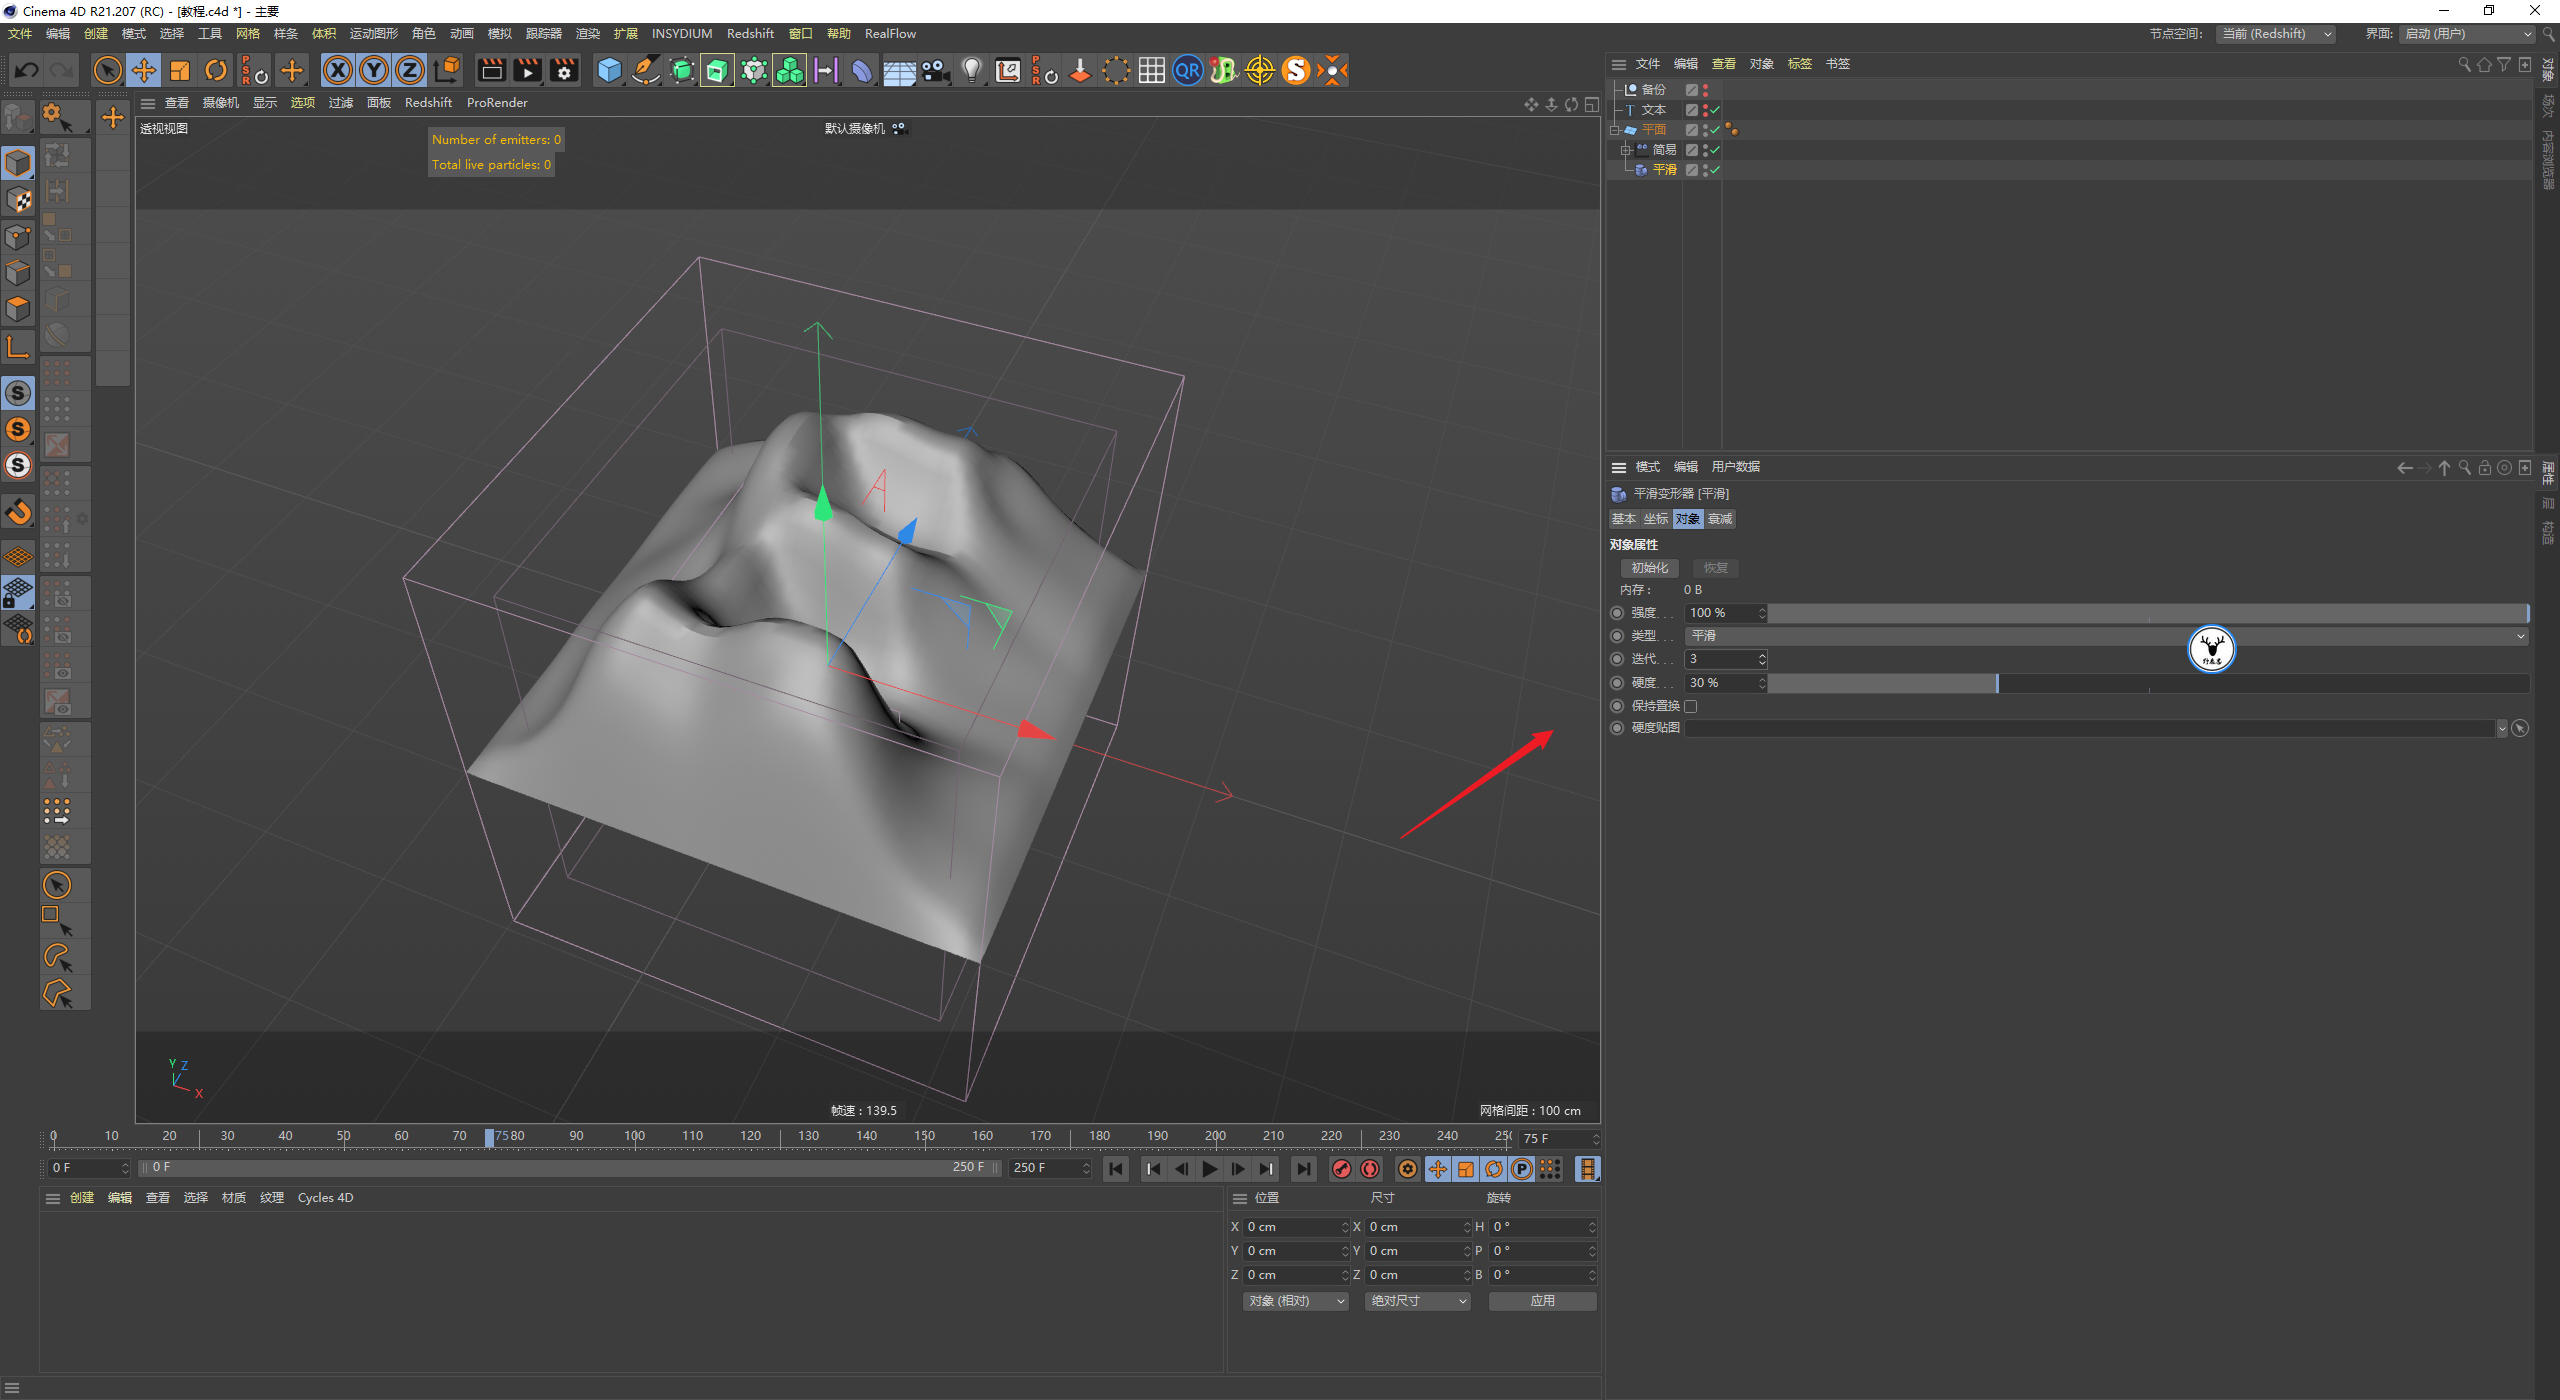Open Edit Render Settings icon

pyautogui.click(x=564, y=70)
